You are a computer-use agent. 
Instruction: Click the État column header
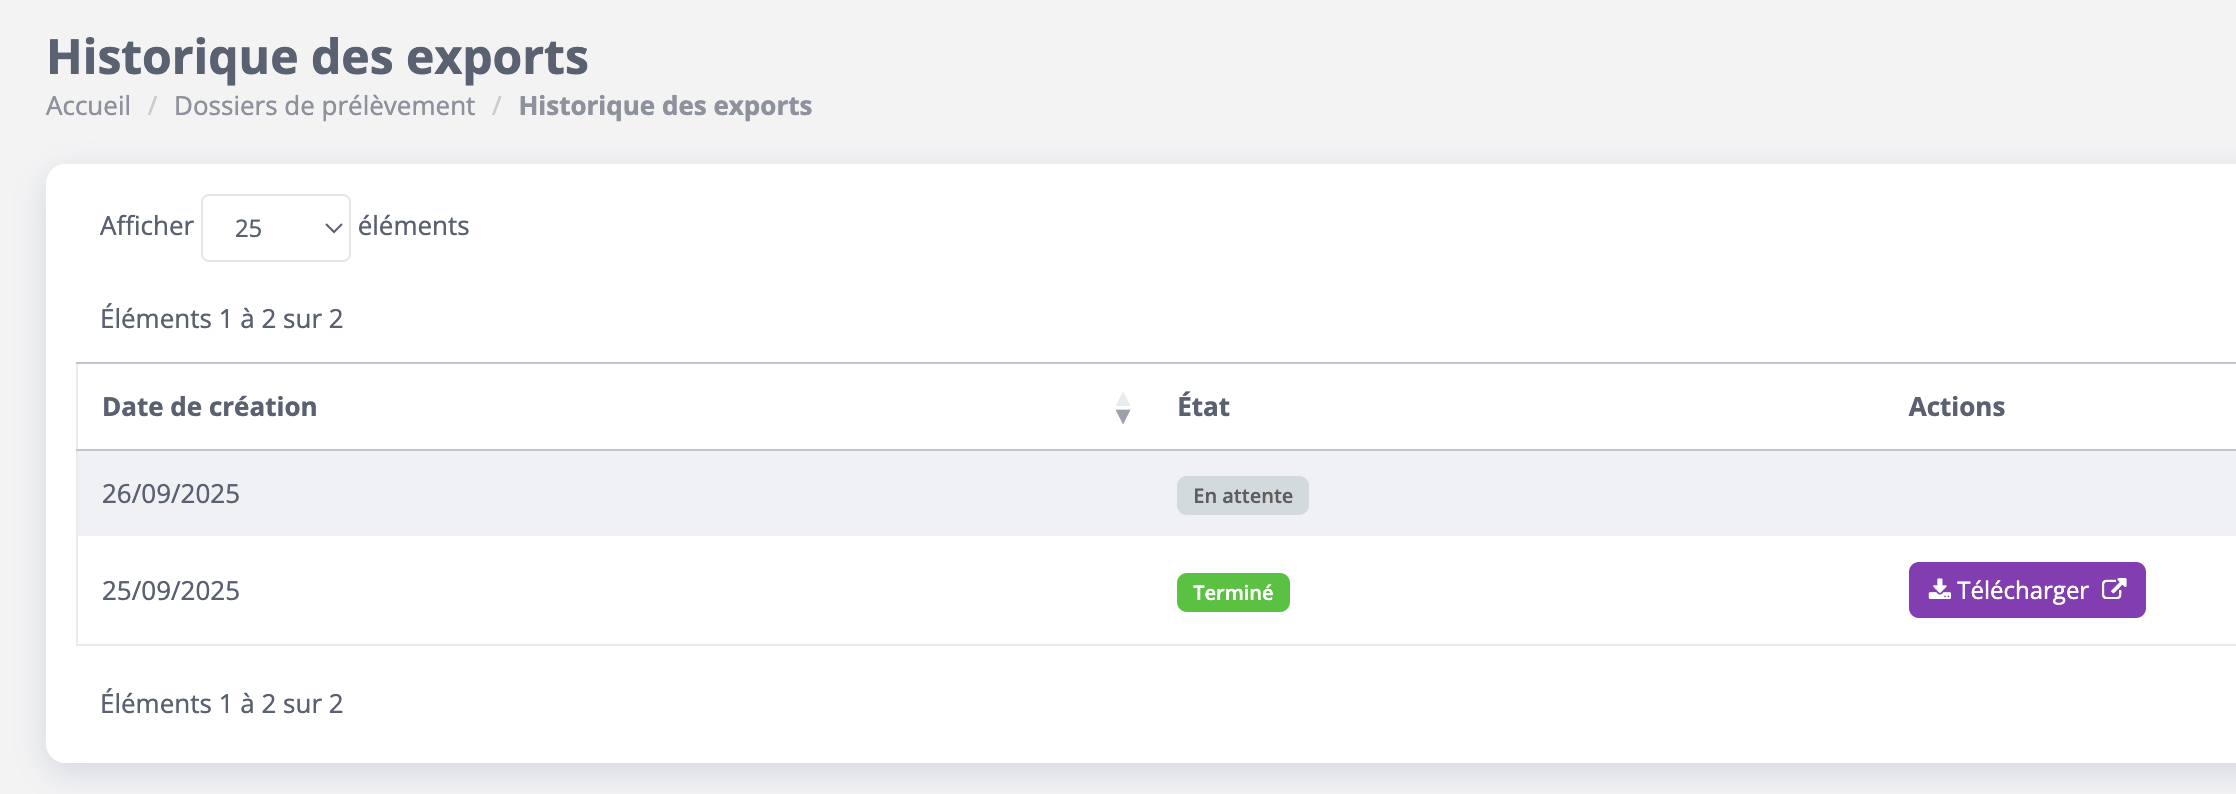[x=1203, y=406]
